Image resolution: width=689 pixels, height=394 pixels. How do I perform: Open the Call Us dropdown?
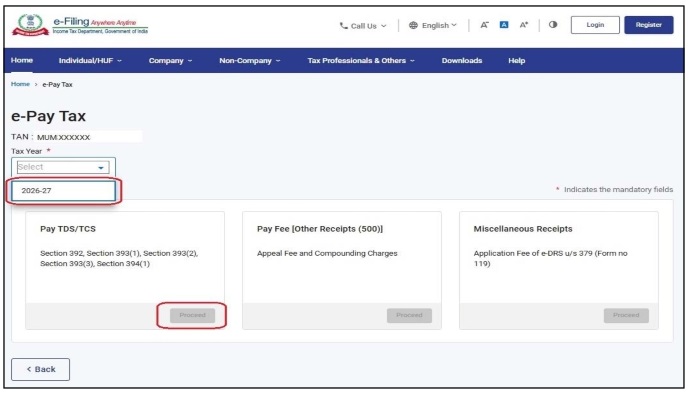[x=363, y=26]
